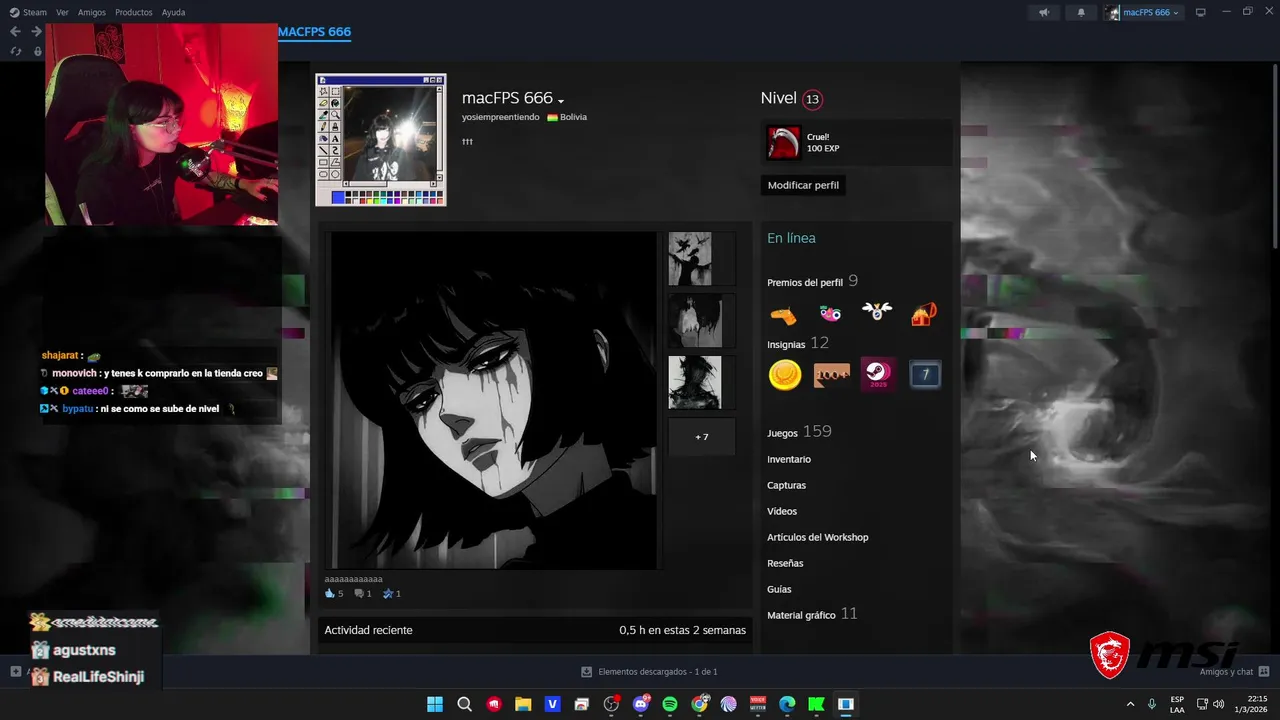This screenshot has height=720, width=1280.
Task: Open Microsoft Edge from the taskbar
Action: coord(787,704)
